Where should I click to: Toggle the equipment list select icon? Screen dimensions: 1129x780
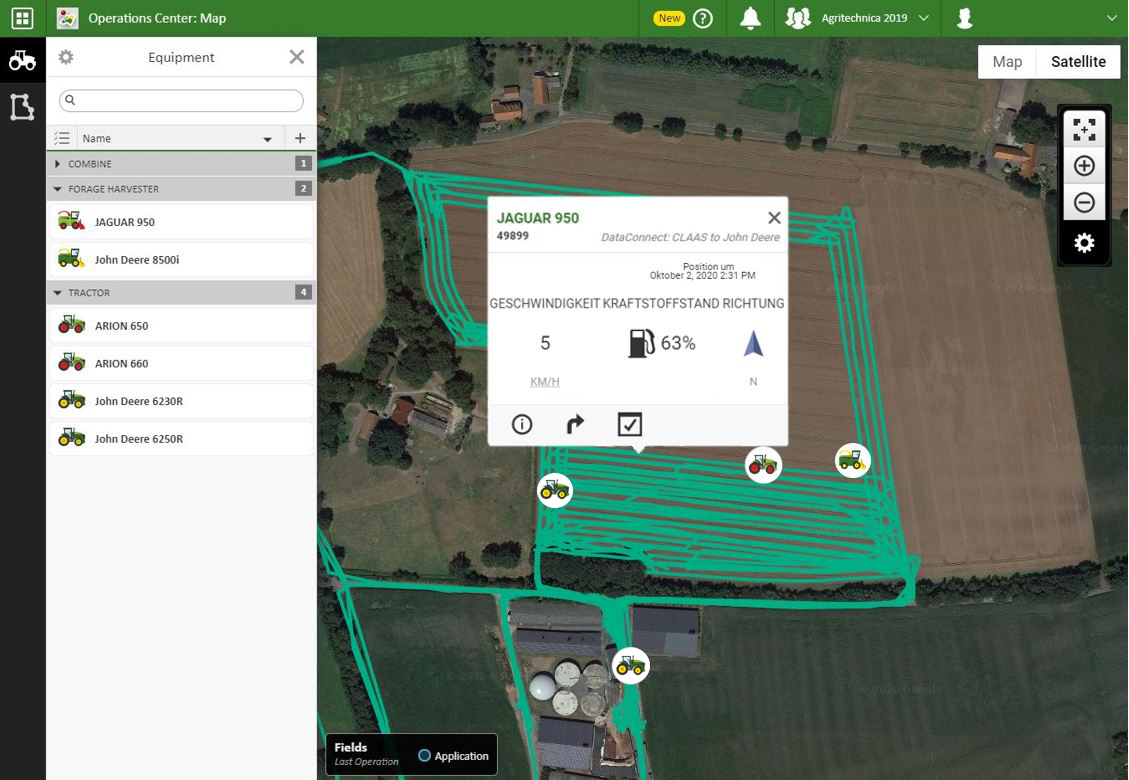point(63,138)
